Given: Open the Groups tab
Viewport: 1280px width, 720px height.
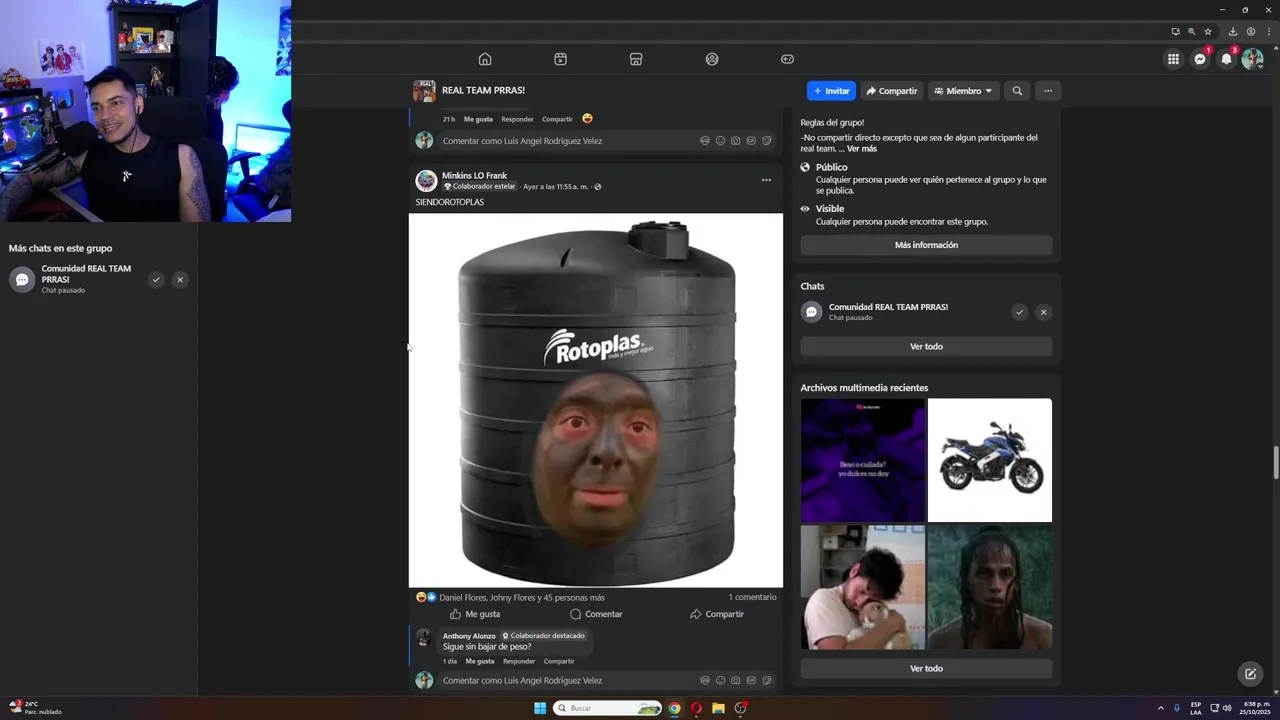Looking at the screenshot, I should point(712,59).
